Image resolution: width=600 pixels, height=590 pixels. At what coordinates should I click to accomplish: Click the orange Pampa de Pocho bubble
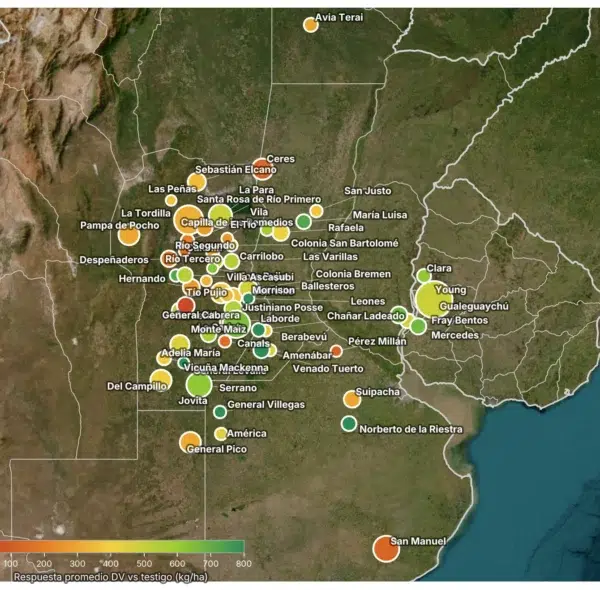point(129,234)
